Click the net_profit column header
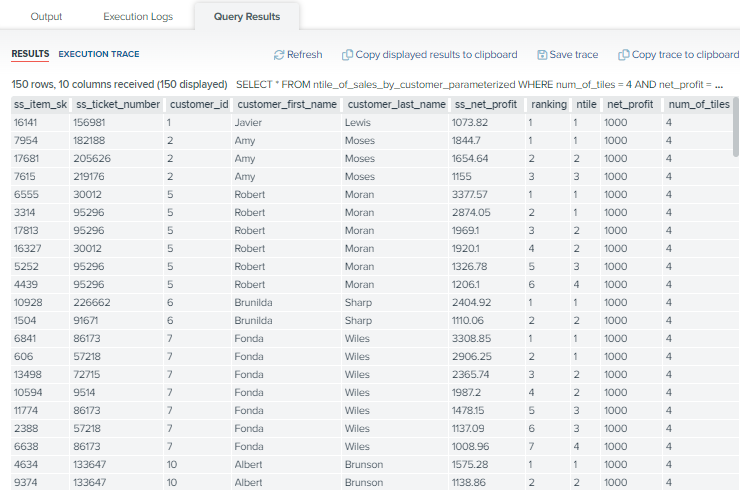 630,104
